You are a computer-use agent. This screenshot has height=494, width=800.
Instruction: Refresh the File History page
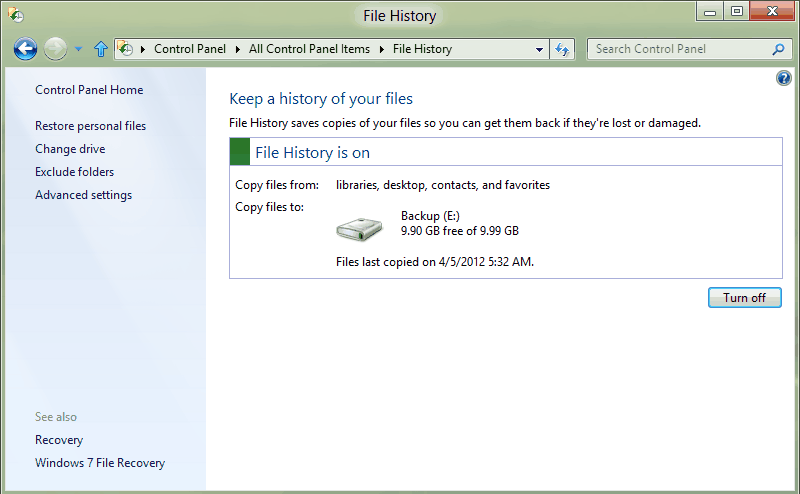coord(562,50)
